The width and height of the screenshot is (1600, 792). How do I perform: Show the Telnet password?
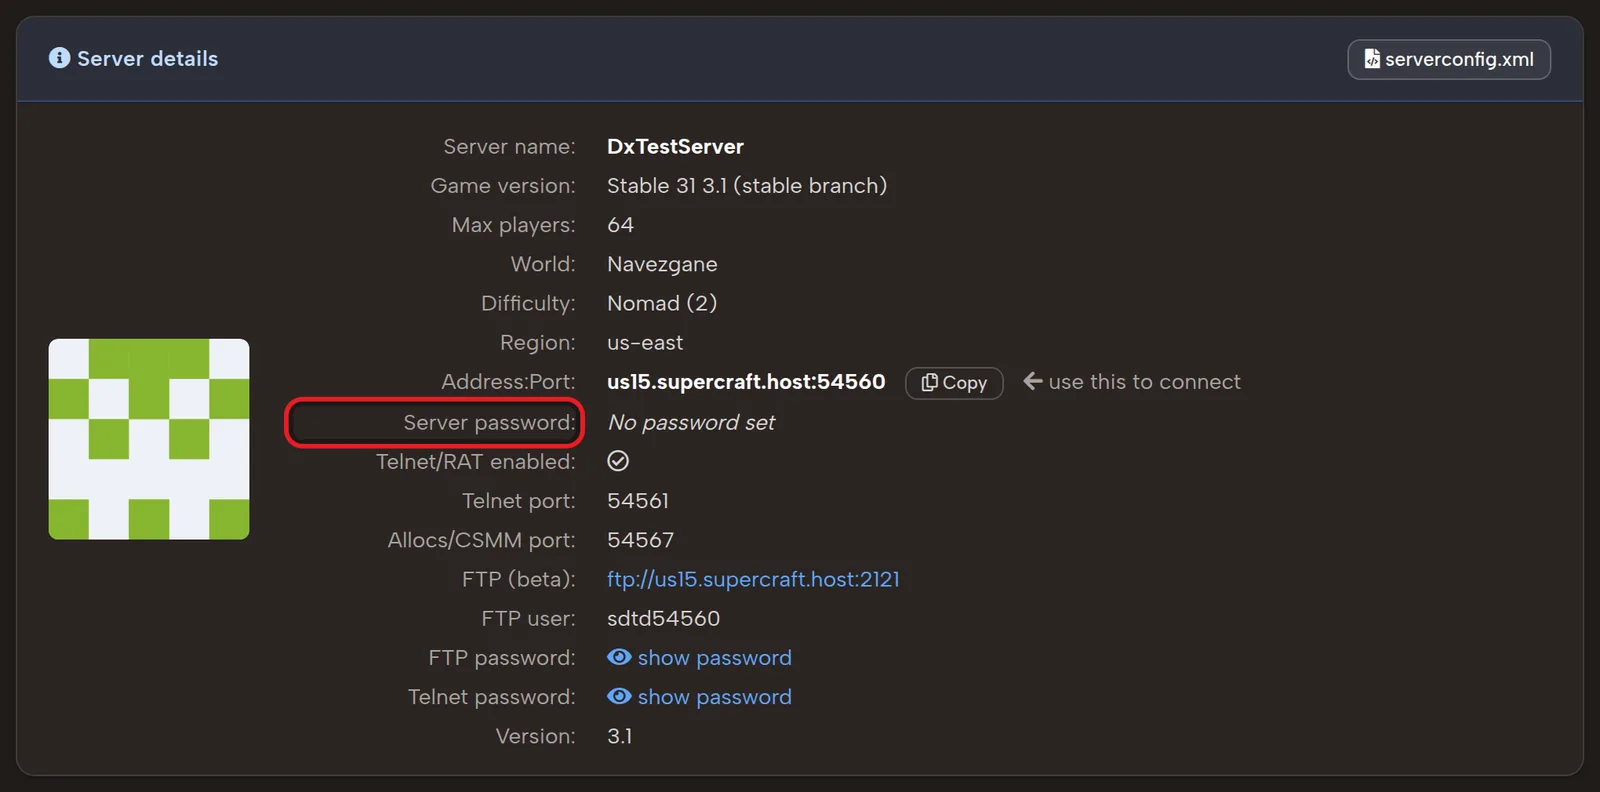[699, 697]
